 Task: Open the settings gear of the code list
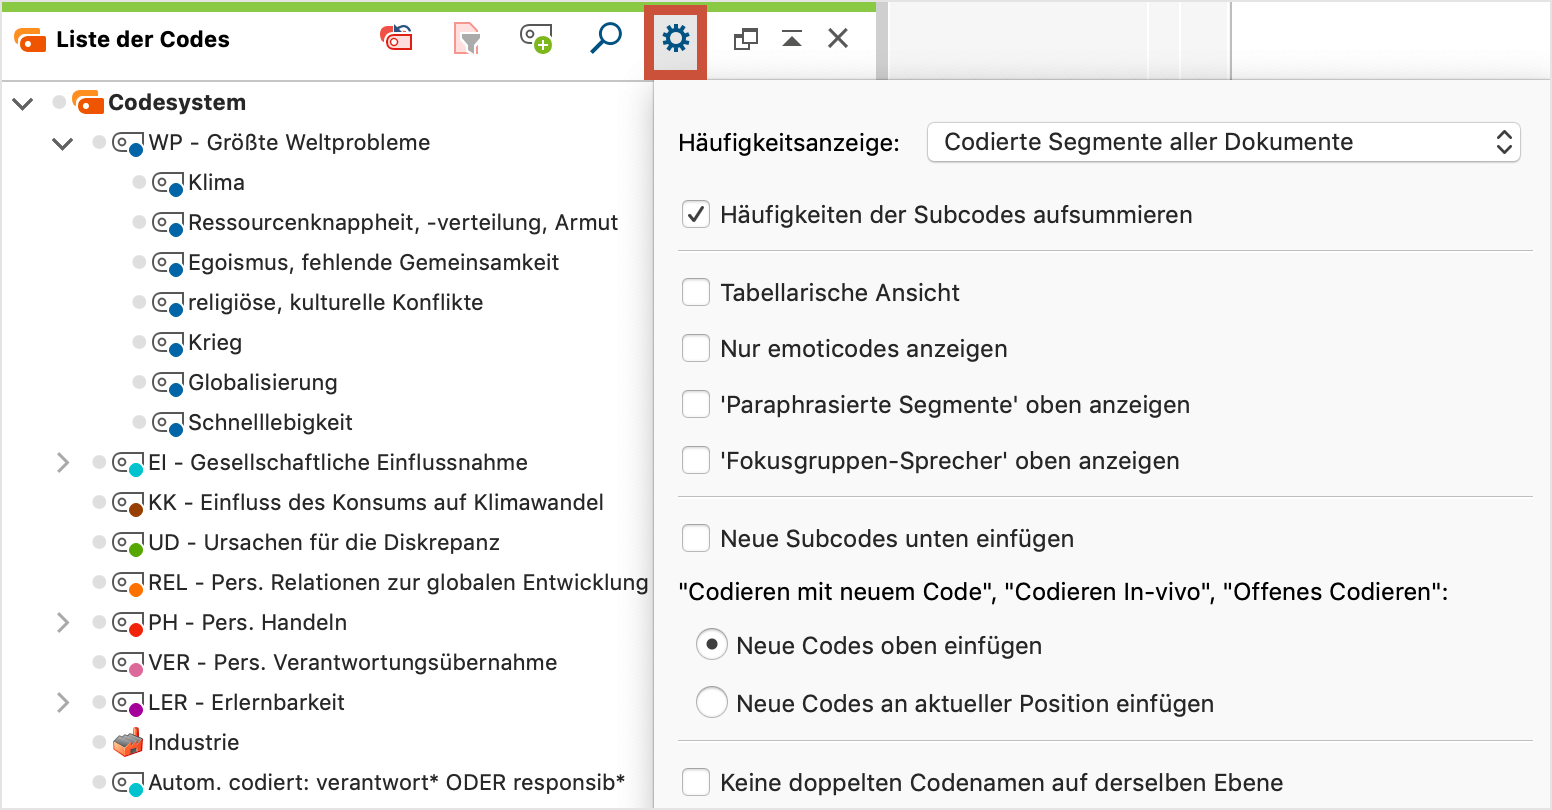click(676, 40)
